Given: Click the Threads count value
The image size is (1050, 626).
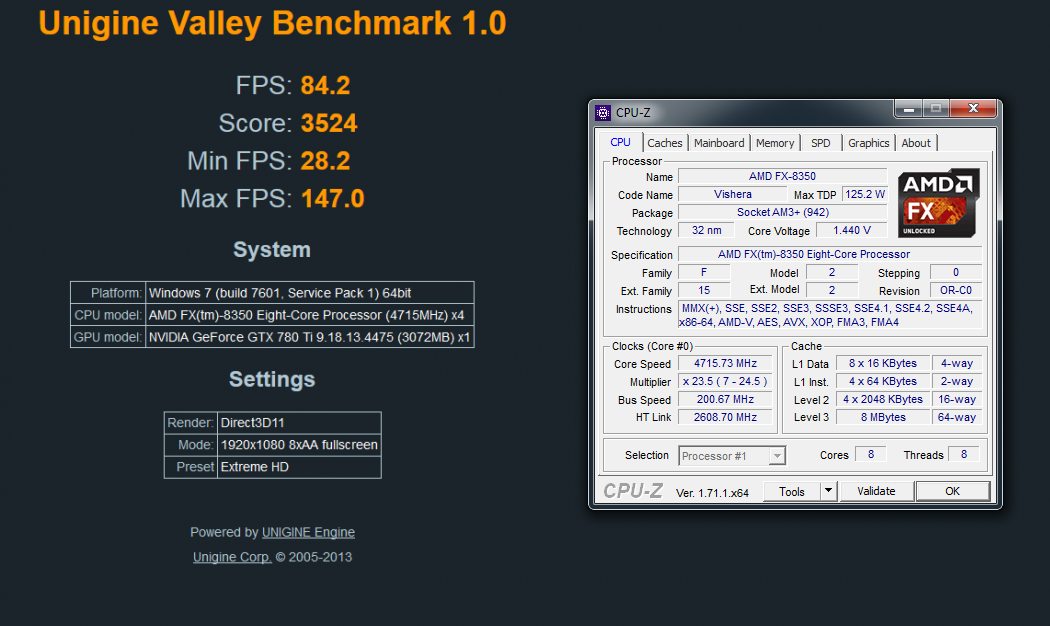Looking at the screenshot, I should coord(964,455).
